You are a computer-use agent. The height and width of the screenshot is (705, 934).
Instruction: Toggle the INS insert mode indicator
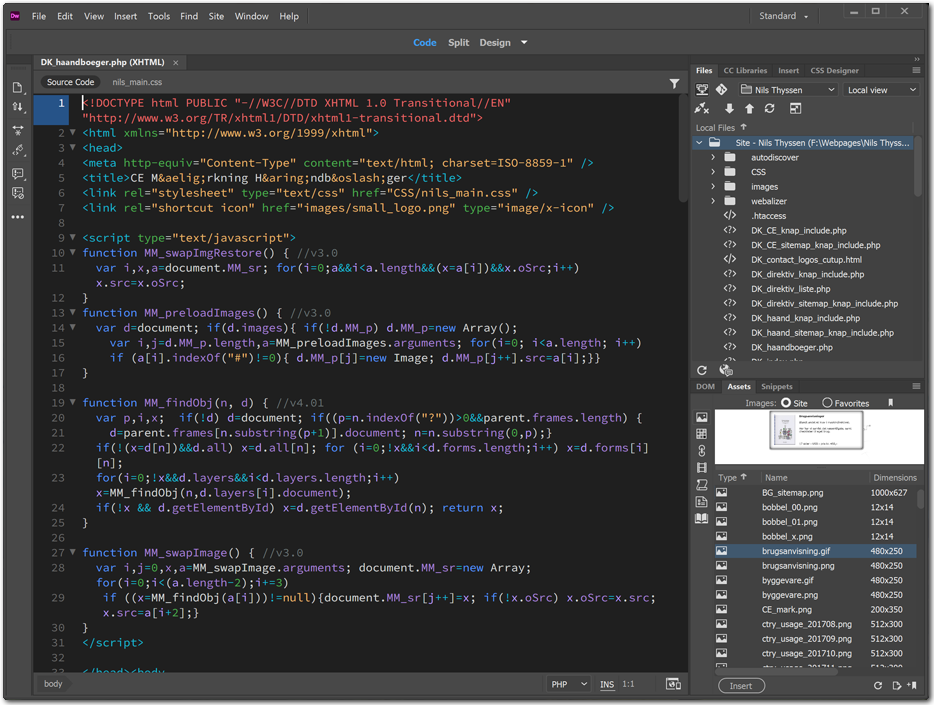[x=607, y=684]
